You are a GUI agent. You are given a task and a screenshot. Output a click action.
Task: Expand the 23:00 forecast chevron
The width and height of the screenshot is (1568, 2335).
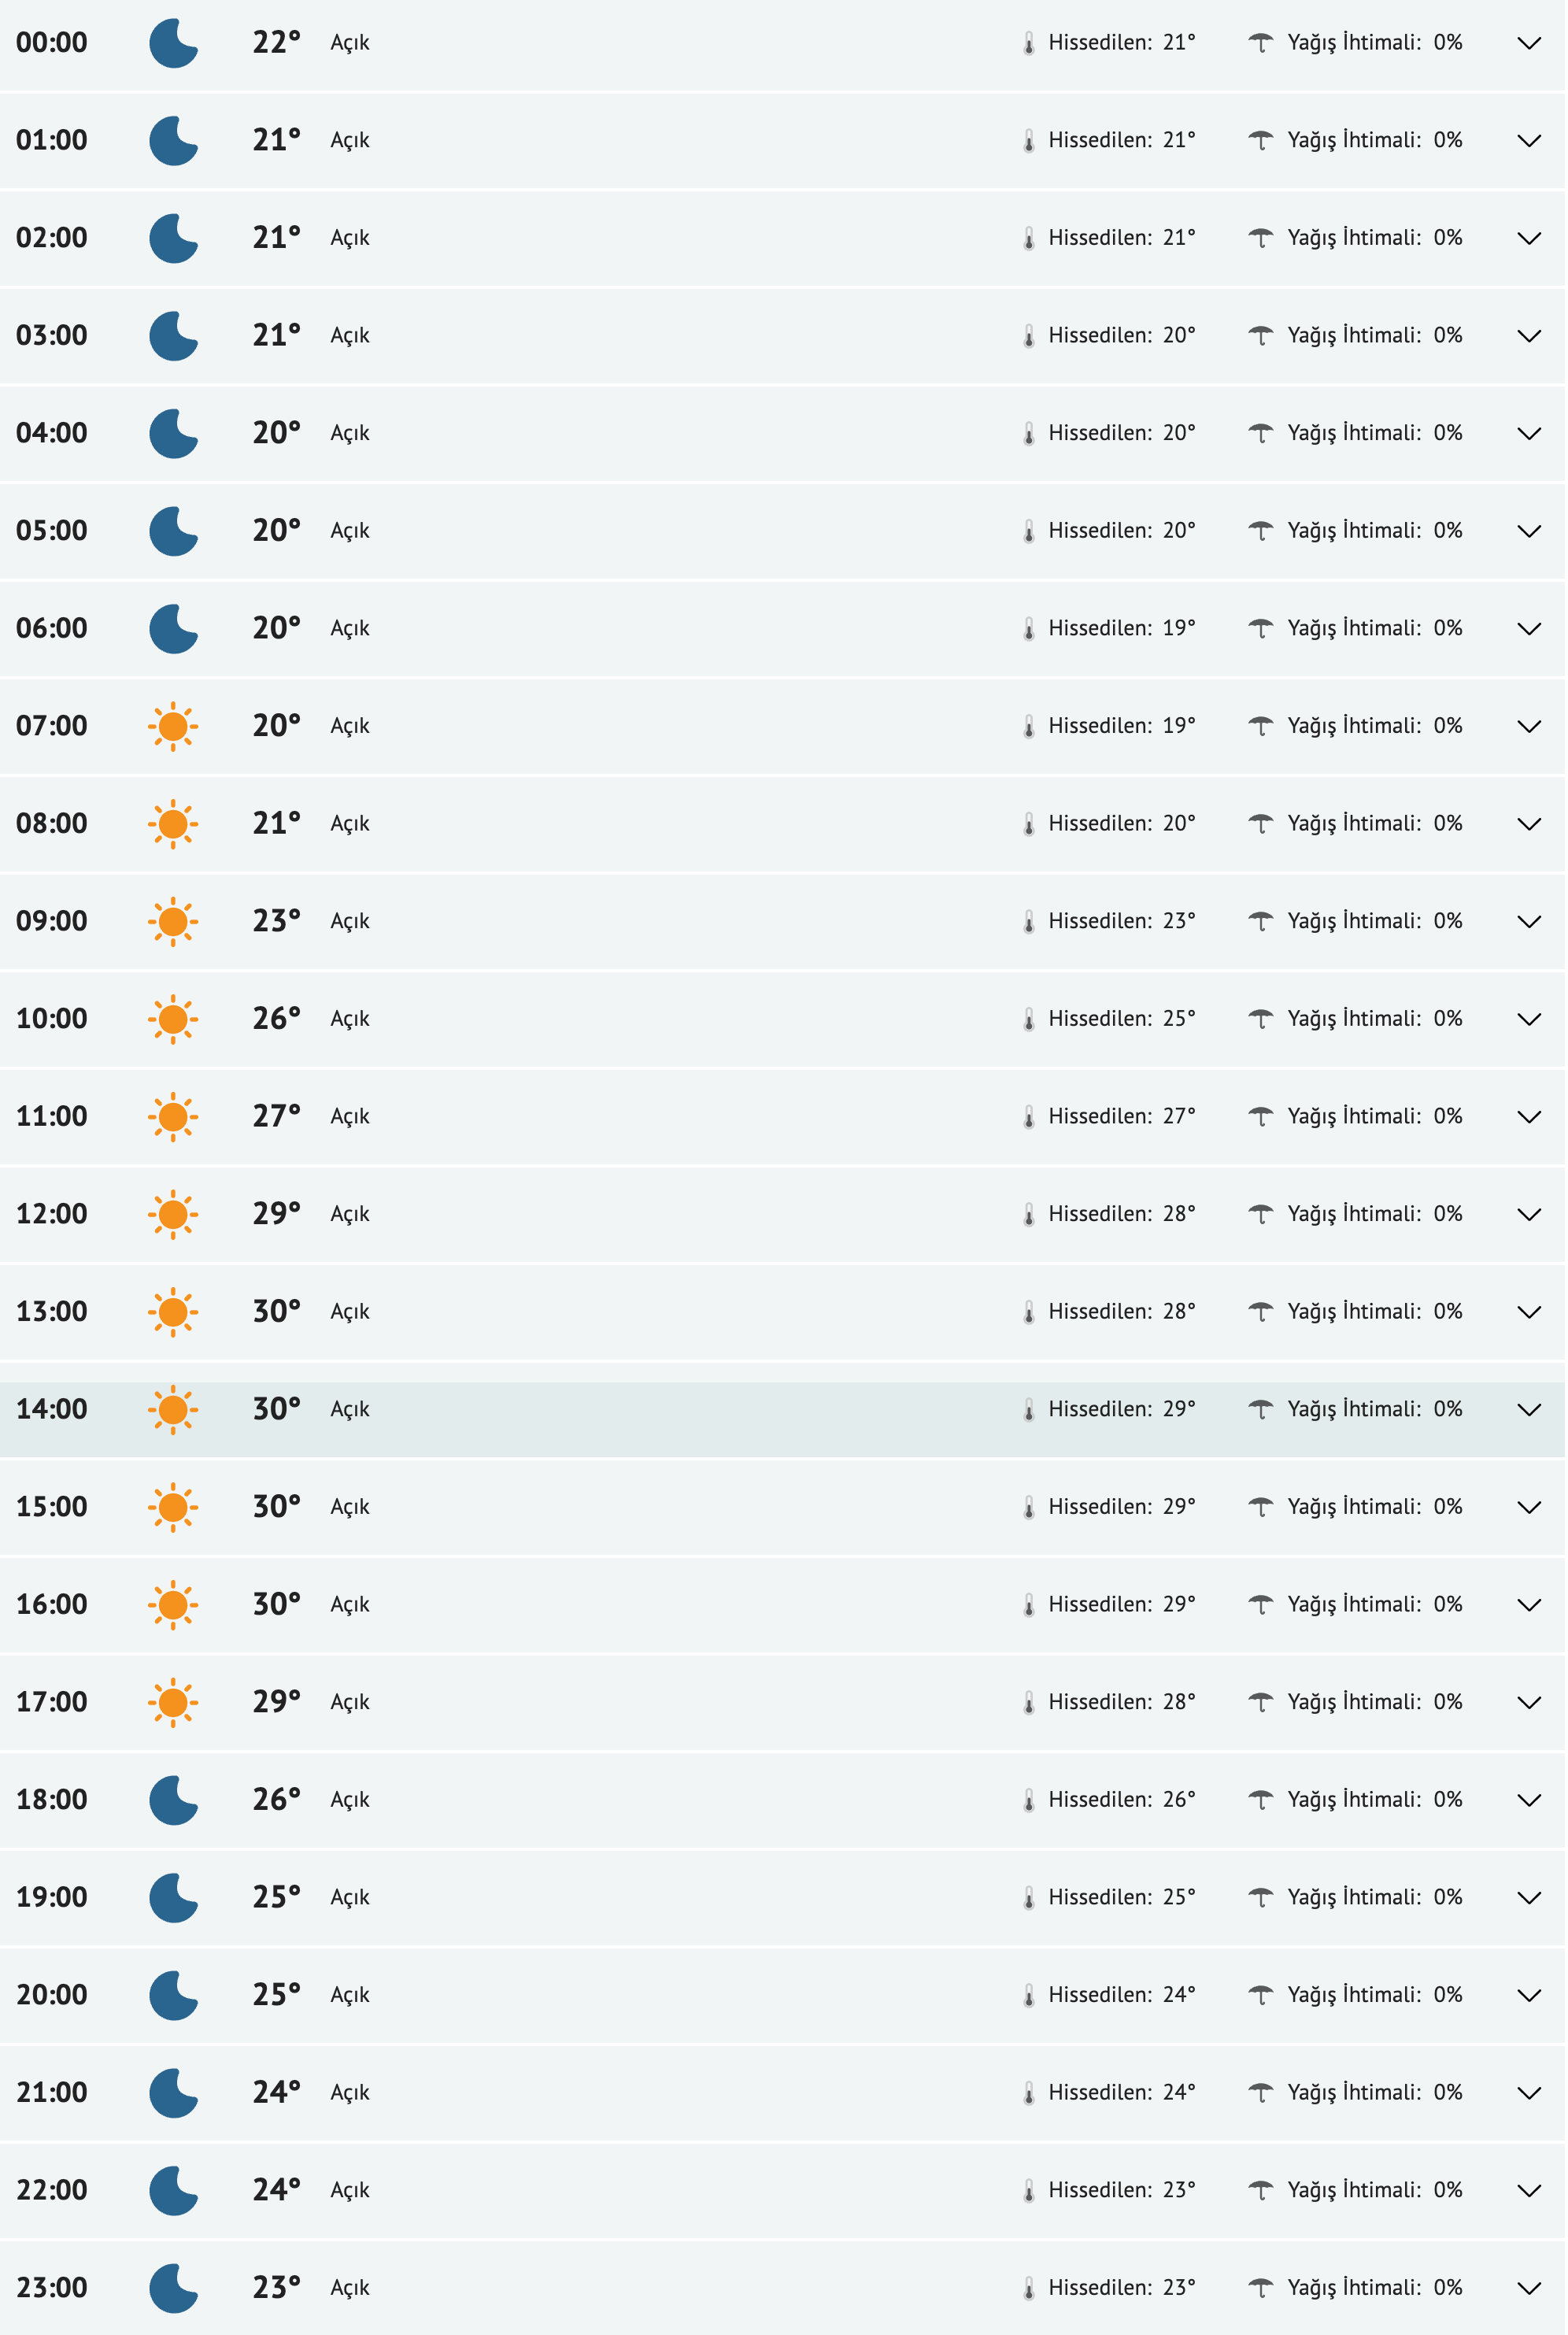pyautogui.click(x=1530, y=2289)
